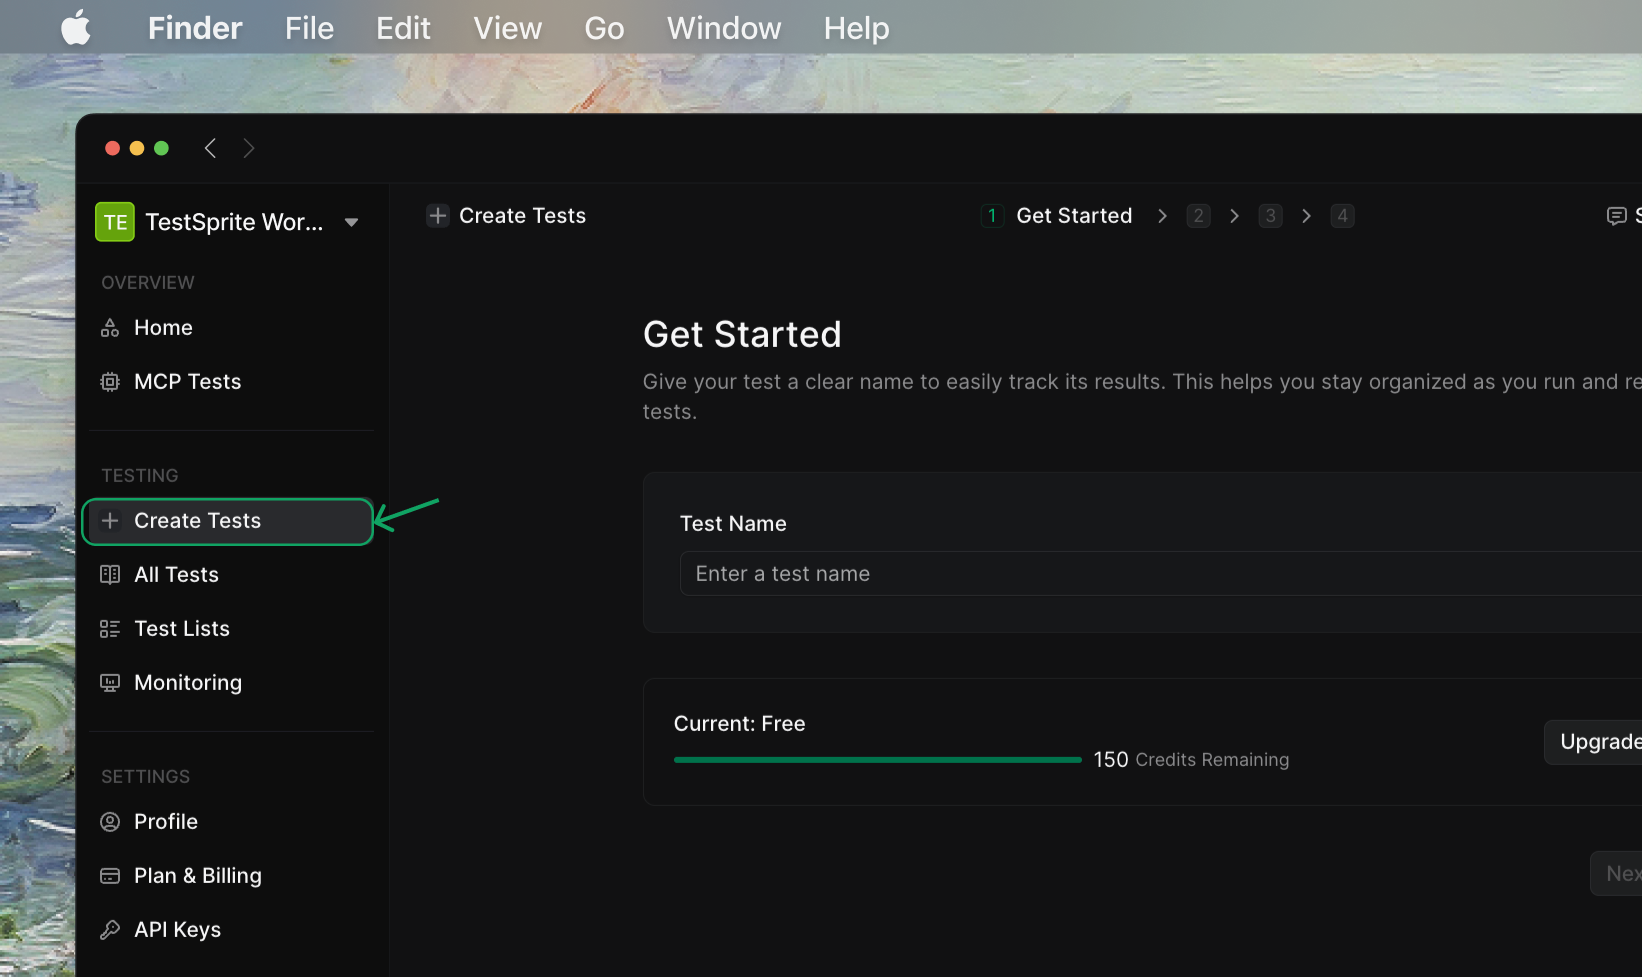Screen dimensions: 1642x977
Task: Click the Test Name label
Action: pos(733,524)
